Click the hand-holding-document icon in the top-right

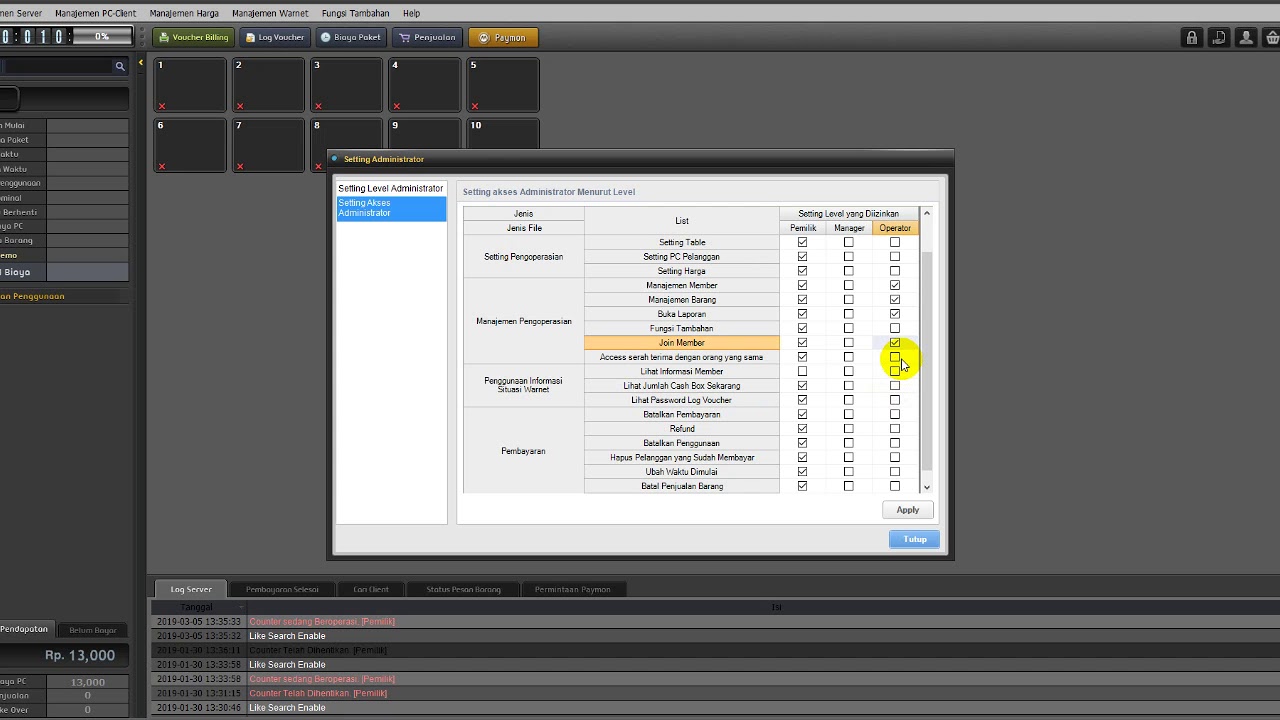pos(1219,38)
